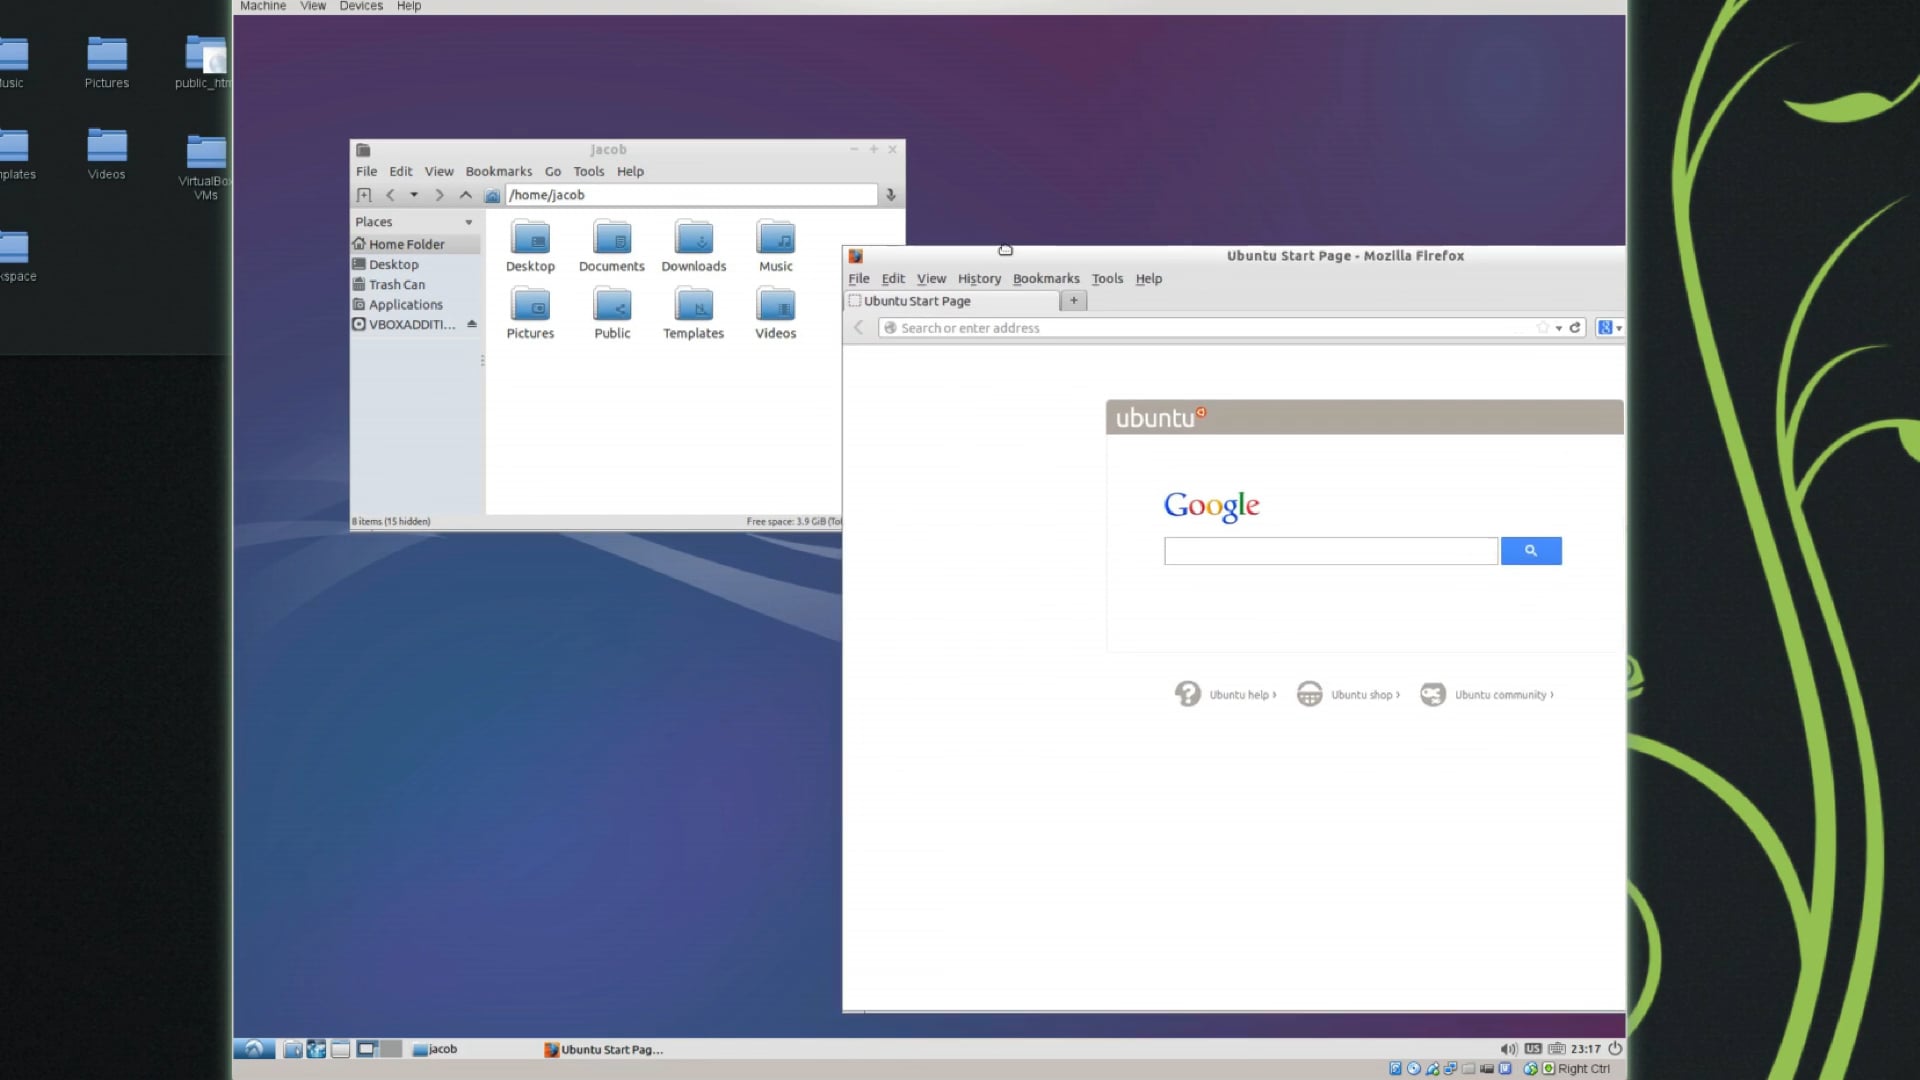Click the jump-to-path arrow beside the path field
This screenshot has height=1080, width=1920.
(891, 195)
